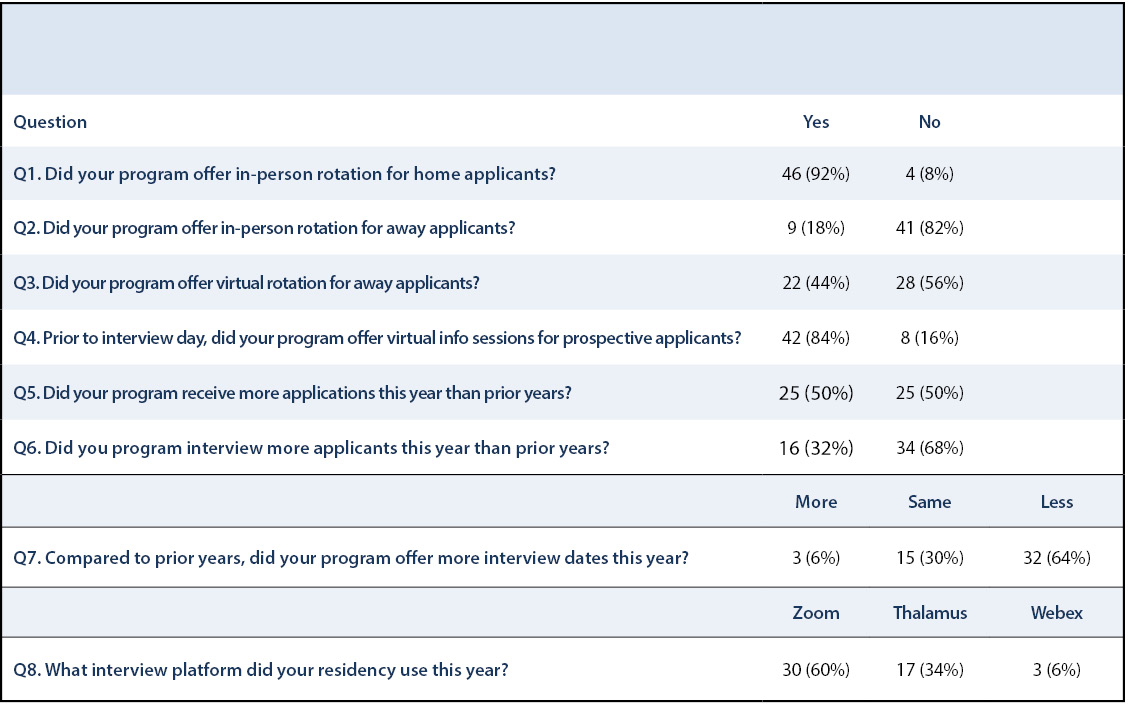
Task: Select the Yes column header
Action: tap(816, 122)
